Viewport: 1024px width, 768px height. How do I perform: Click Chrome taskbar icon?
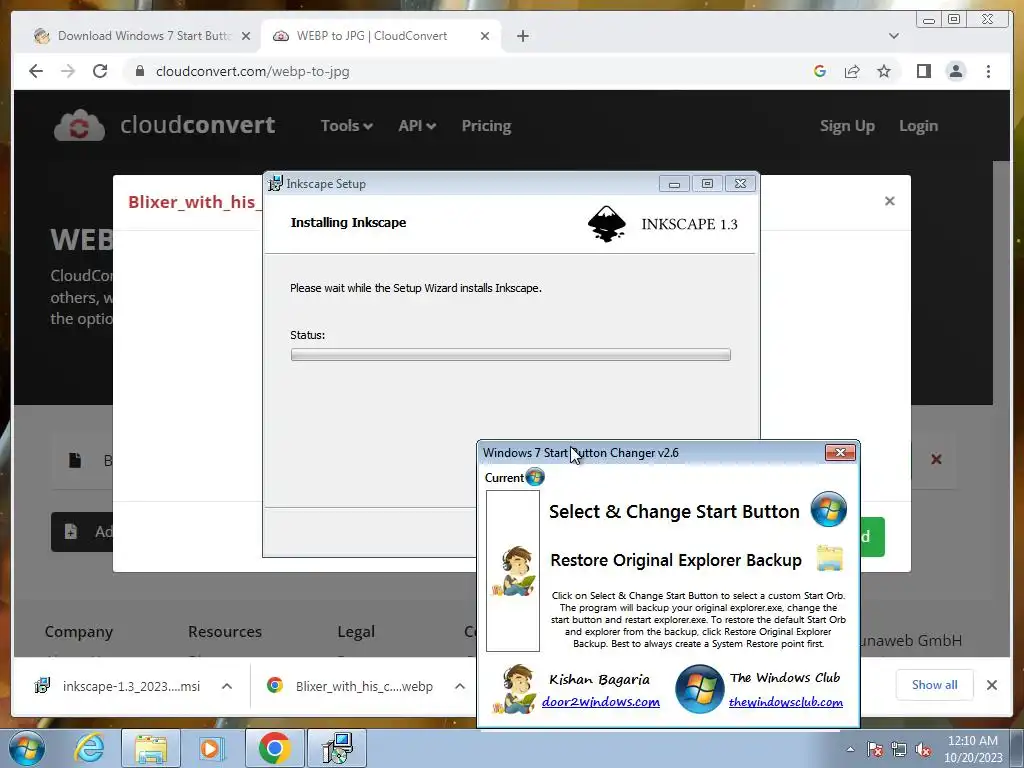click(x=275, y=748)
